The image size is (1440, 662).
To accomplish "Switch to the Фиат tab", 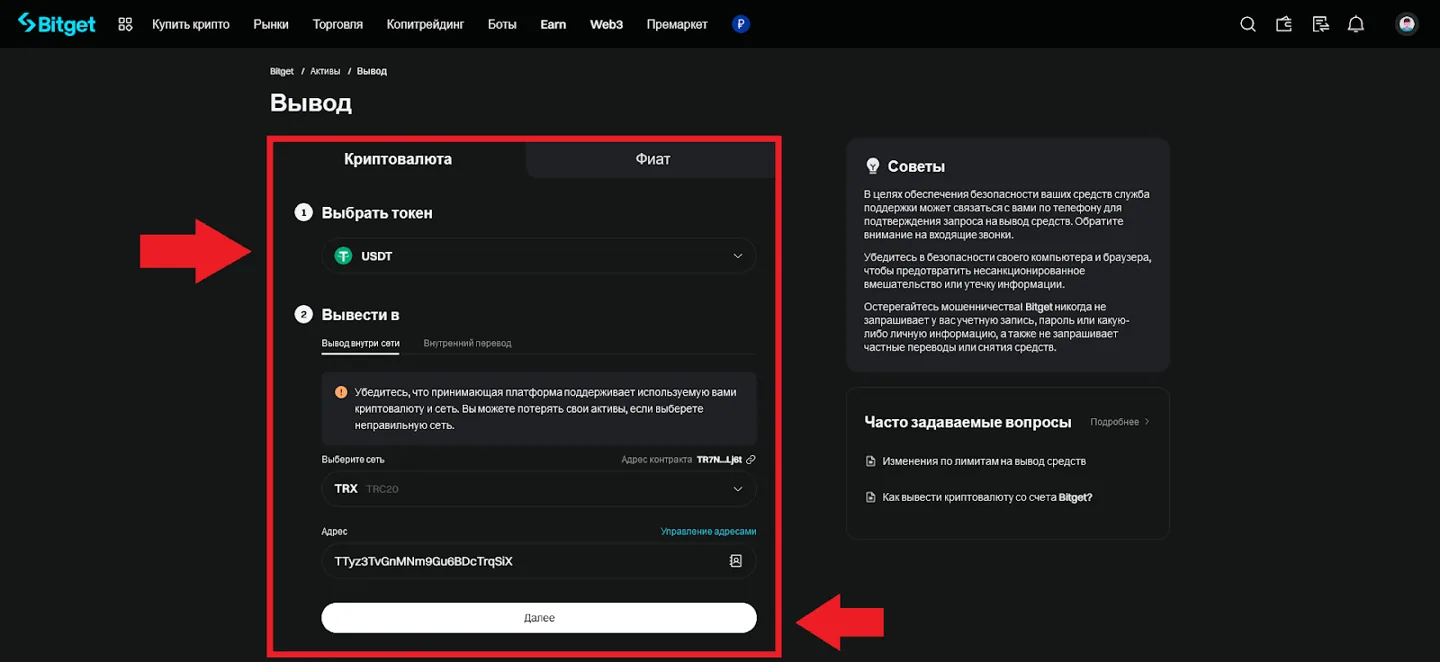I will [x=652, y=159].
